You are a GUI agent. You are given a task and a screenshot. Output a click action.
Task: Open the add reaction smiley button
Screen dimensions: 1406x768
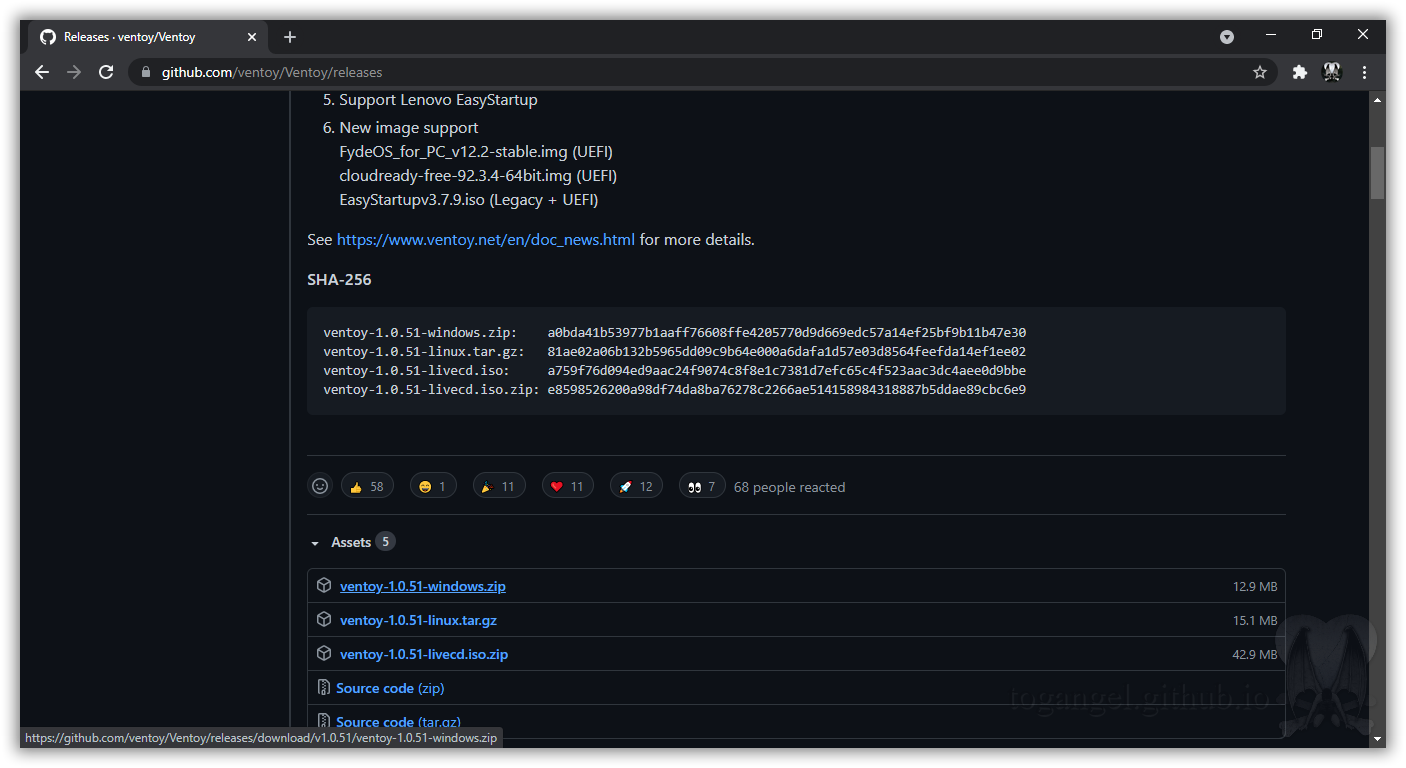[x=320, y=486]
